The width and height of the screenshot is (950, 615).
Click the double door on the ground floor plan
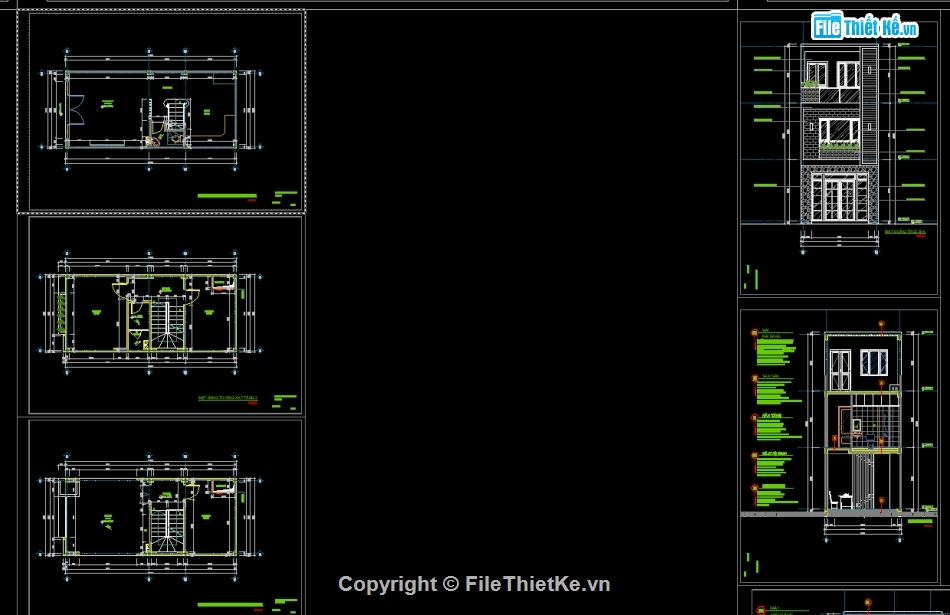[x=76, y=110]
